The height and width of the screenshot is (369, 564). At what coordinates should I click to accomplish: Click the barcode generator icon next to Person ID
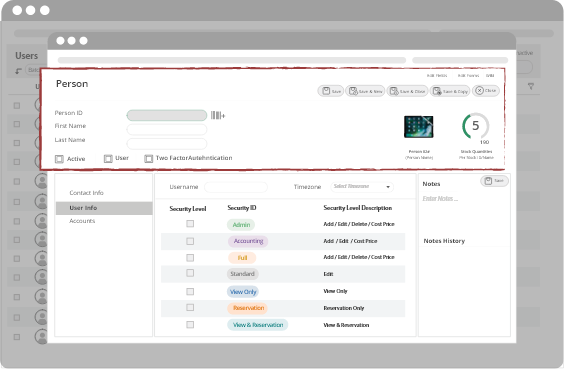218,115
